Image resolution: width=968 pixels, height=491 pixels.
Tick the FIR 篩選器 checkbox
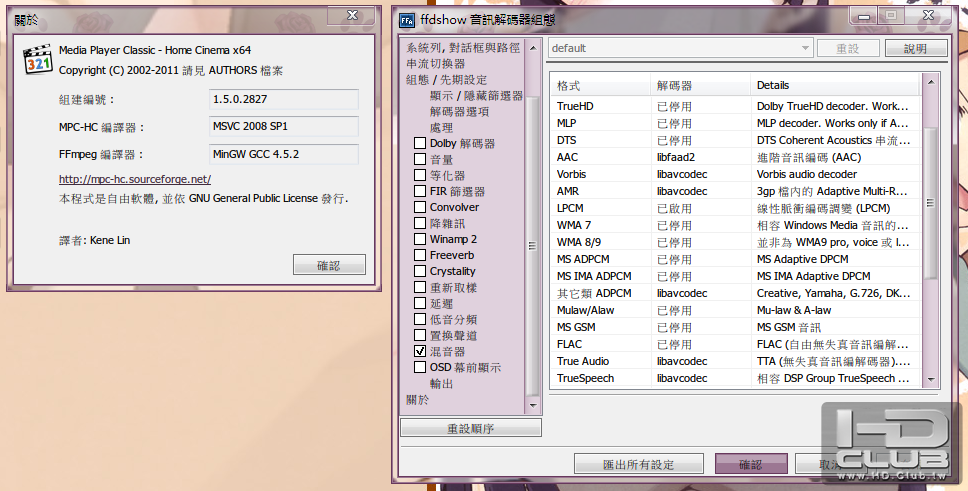click(x=420, y=191)
